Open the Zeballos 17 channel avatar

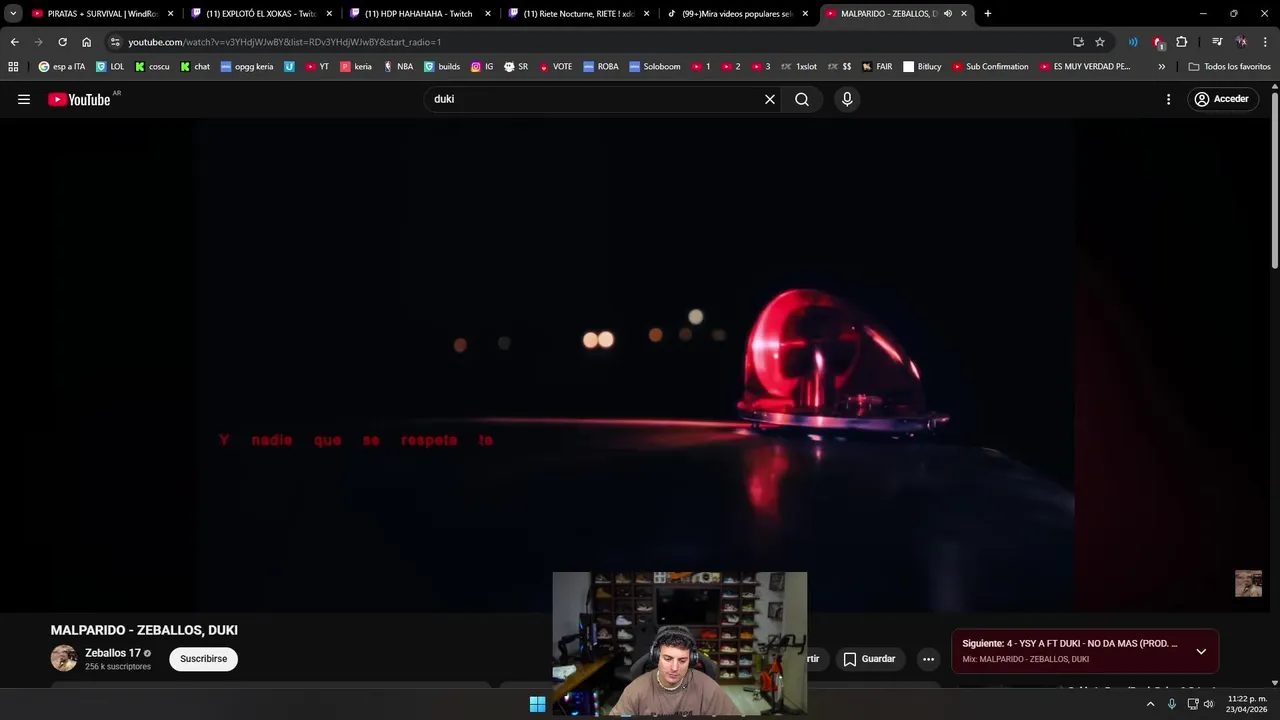[64, 658]
